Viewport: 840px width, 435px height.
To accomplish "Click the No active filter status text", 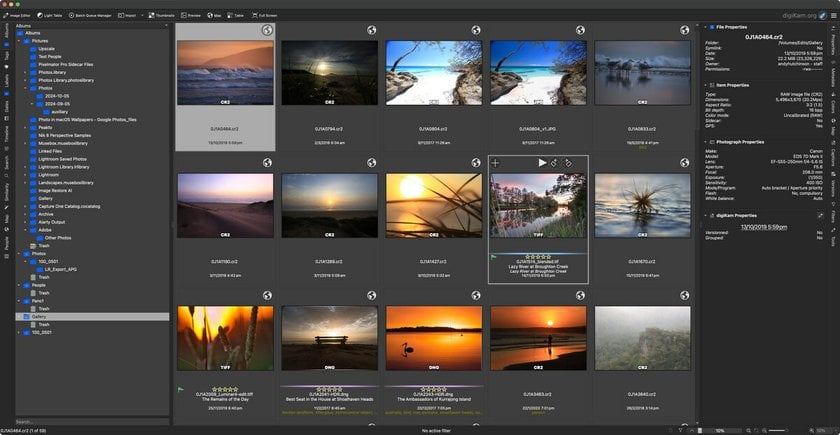I will pyautogui.click(x=434, y=430).
